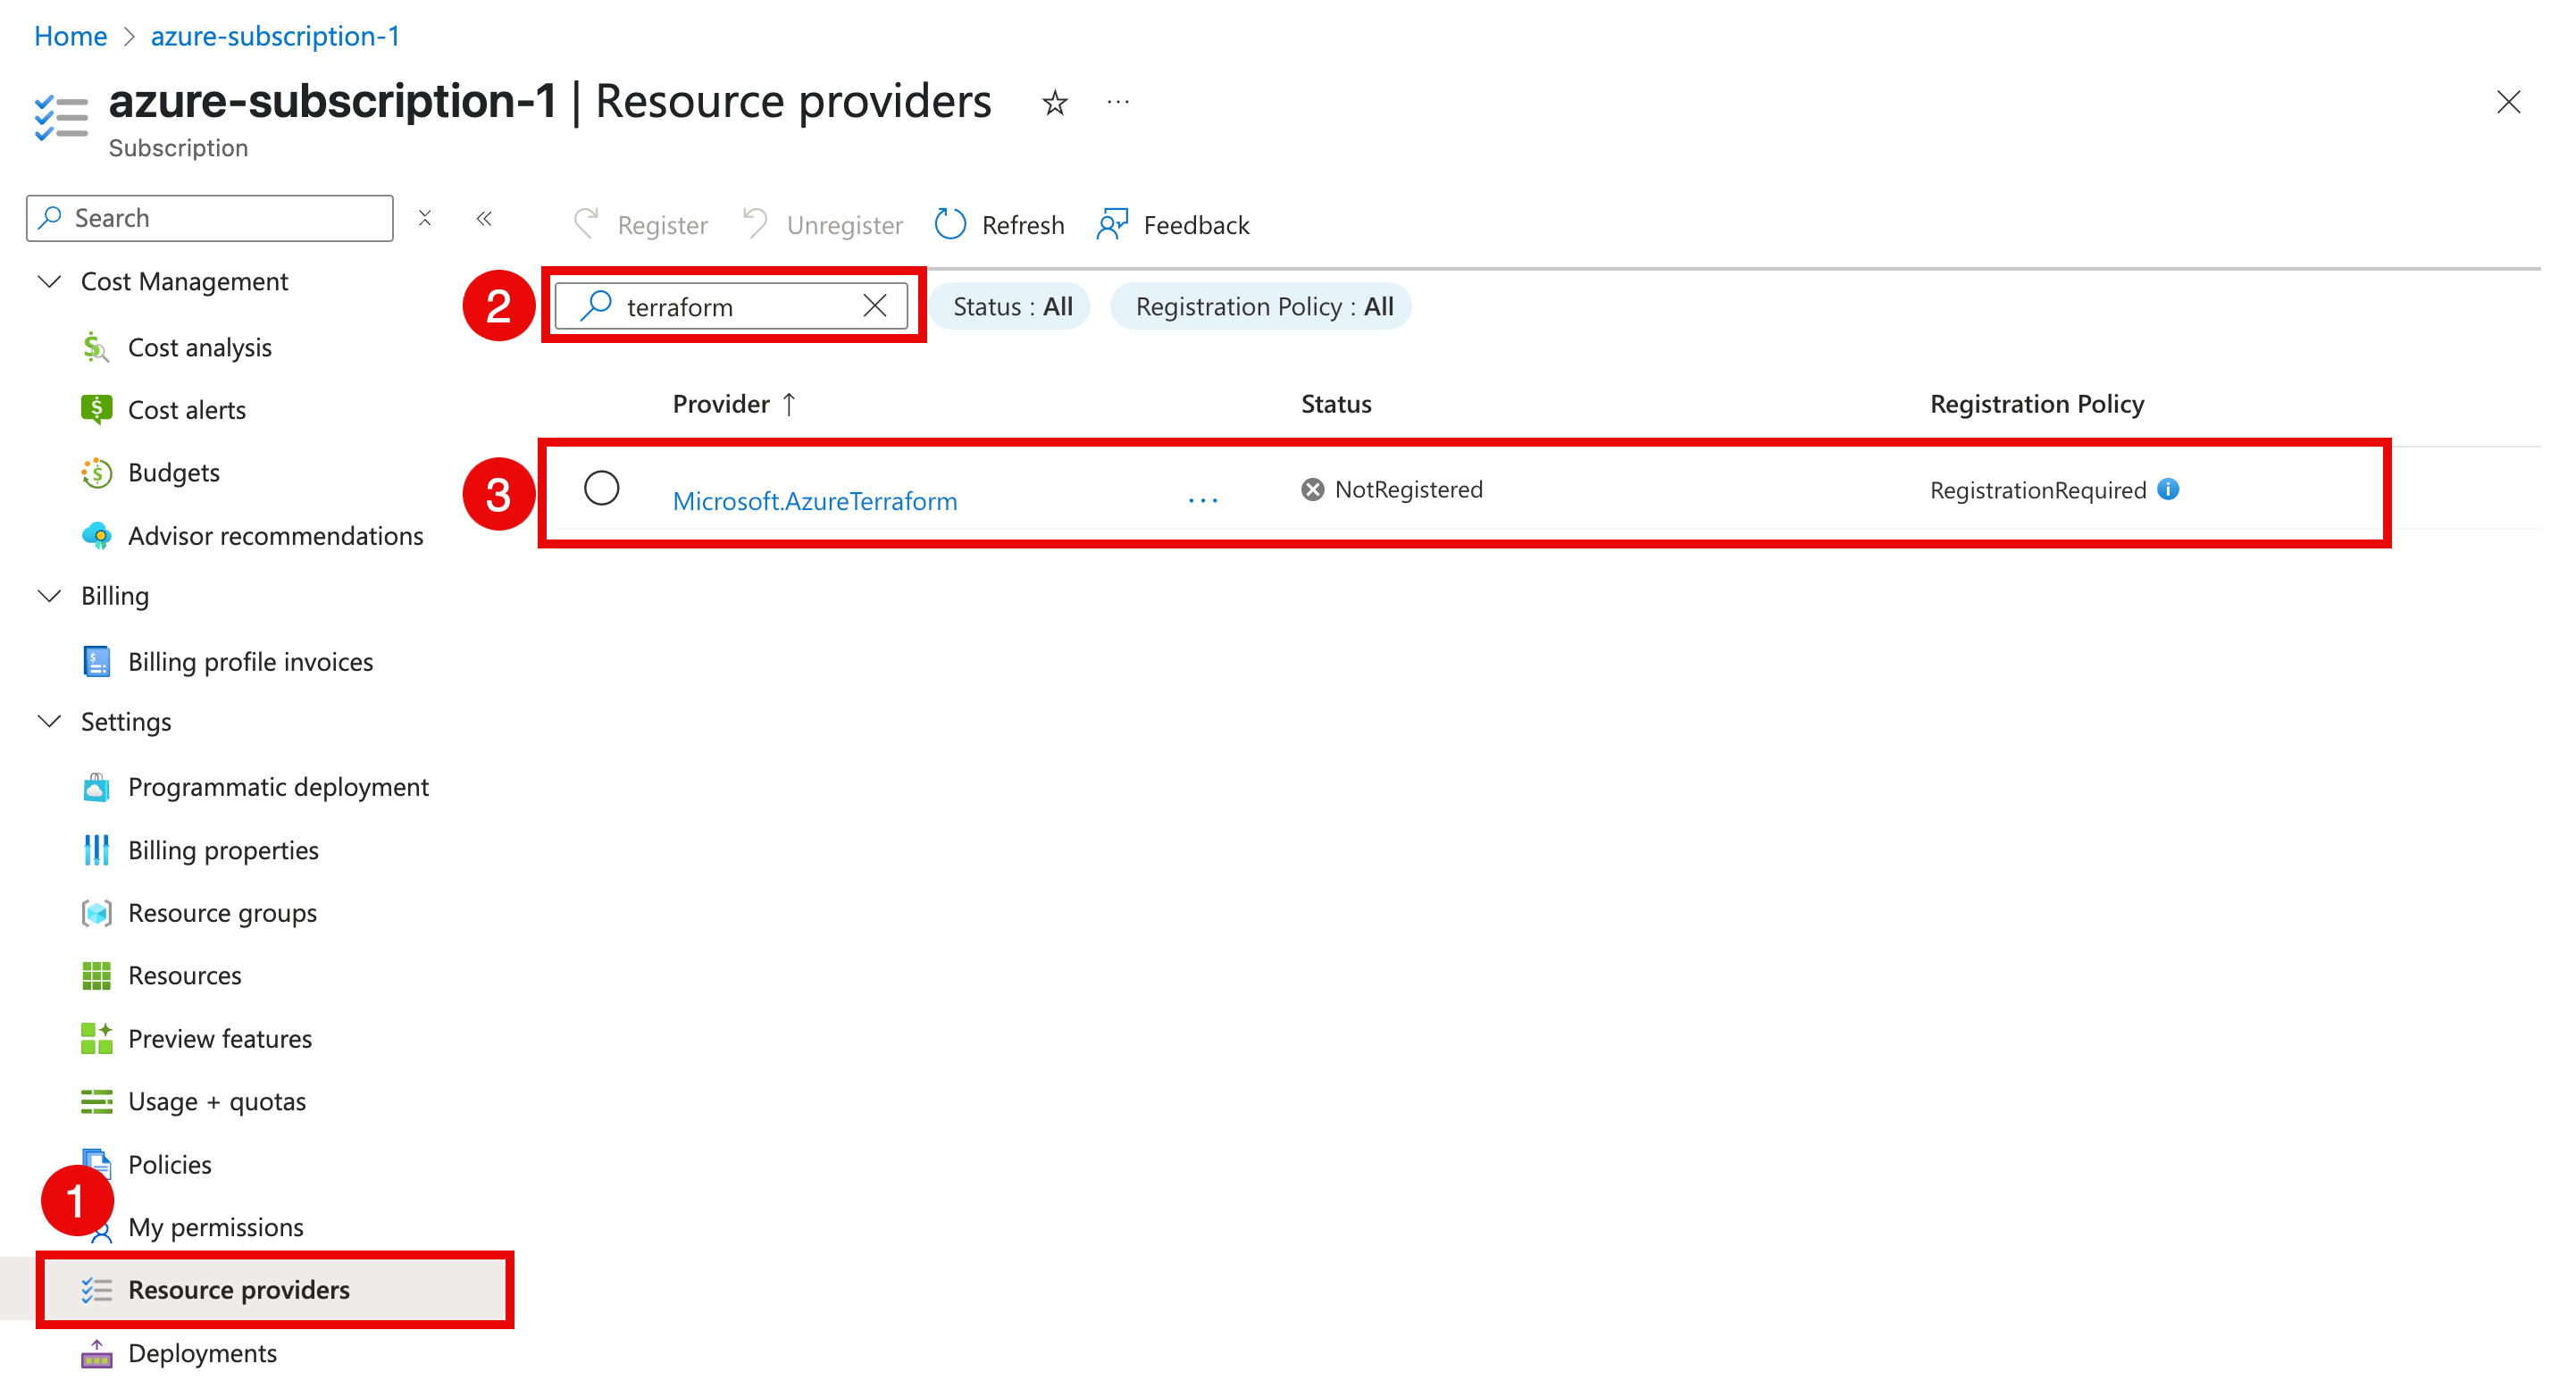Viewport: 2576px width, 1397px height.
Task: Open My permissions in the sidebar
Action: (x=215, y=1227)
